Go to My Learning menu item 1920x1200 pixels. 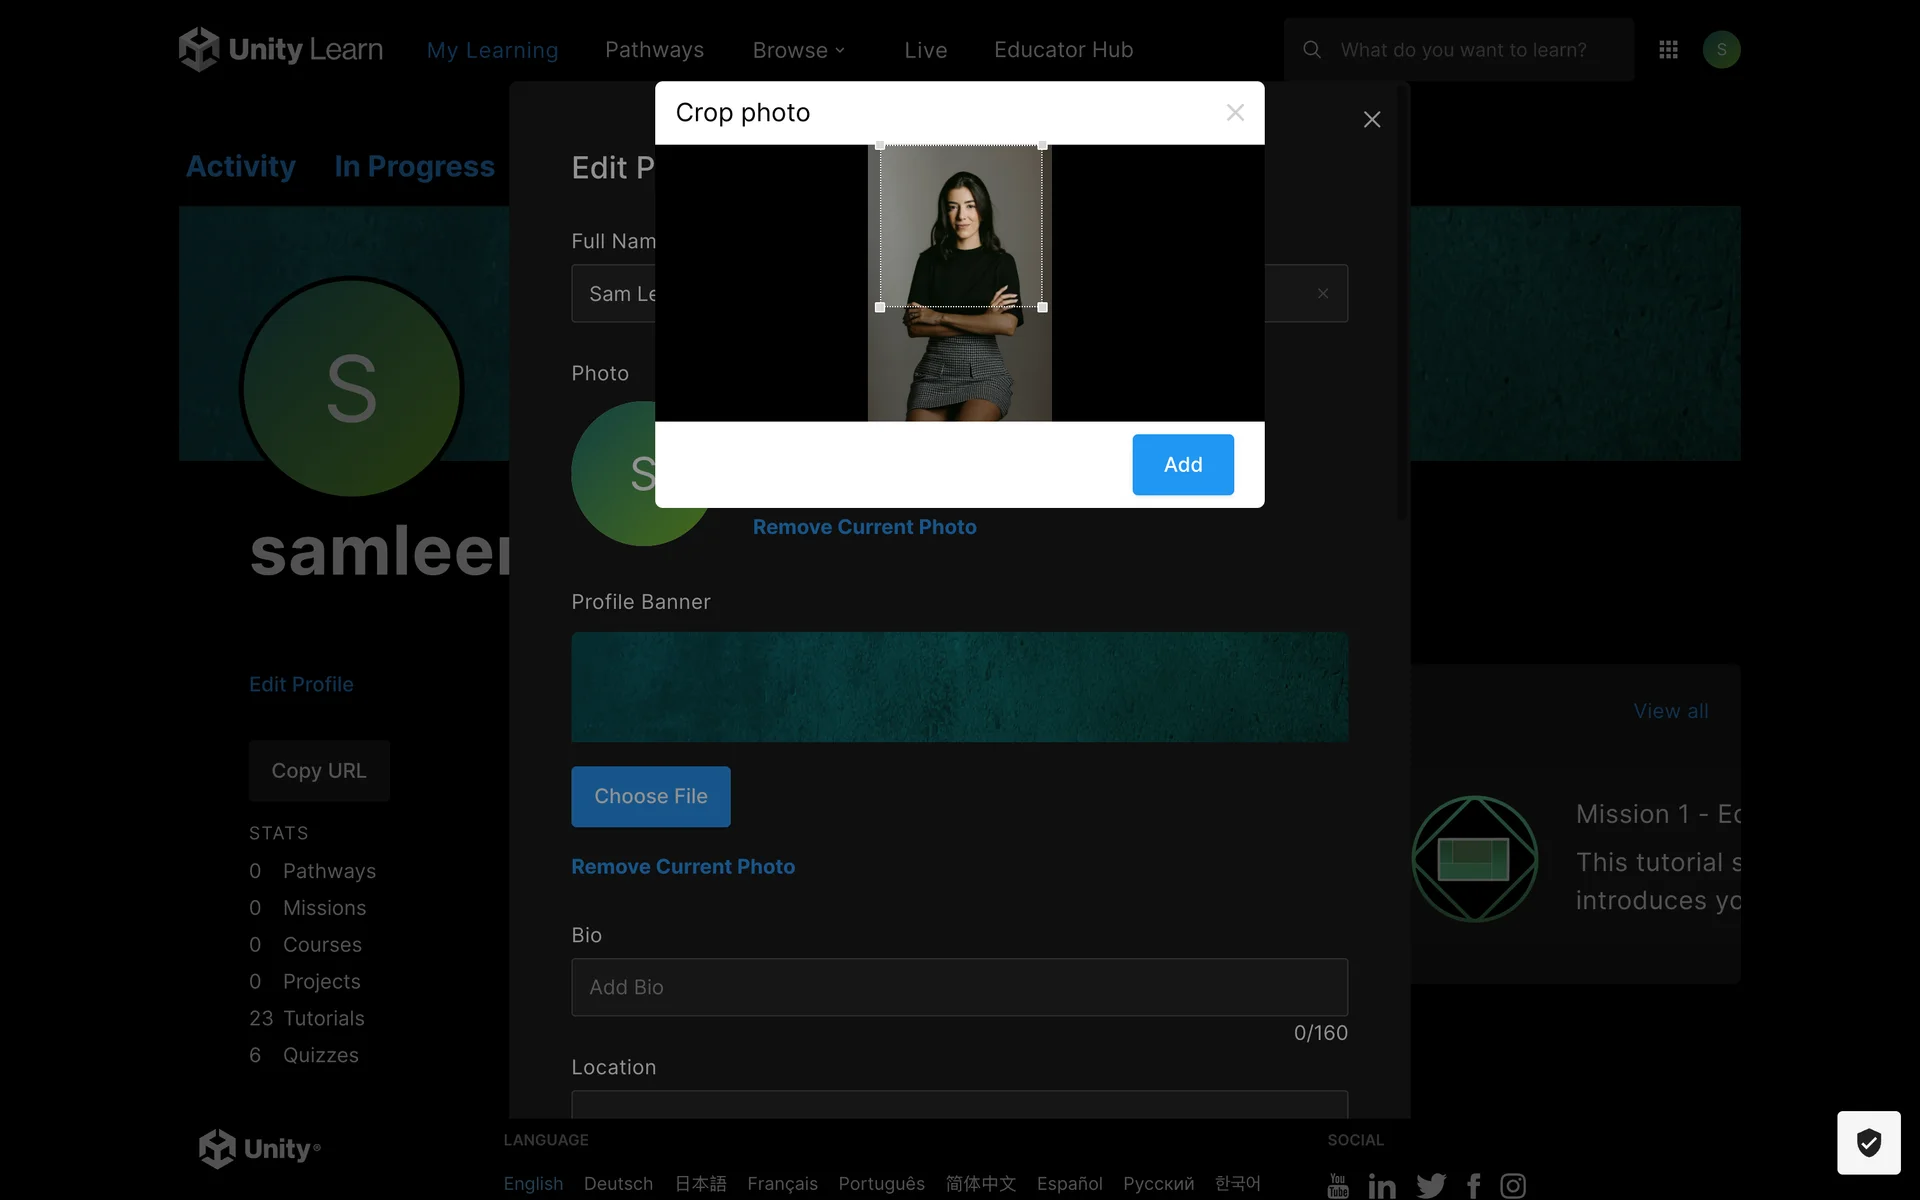492,50
